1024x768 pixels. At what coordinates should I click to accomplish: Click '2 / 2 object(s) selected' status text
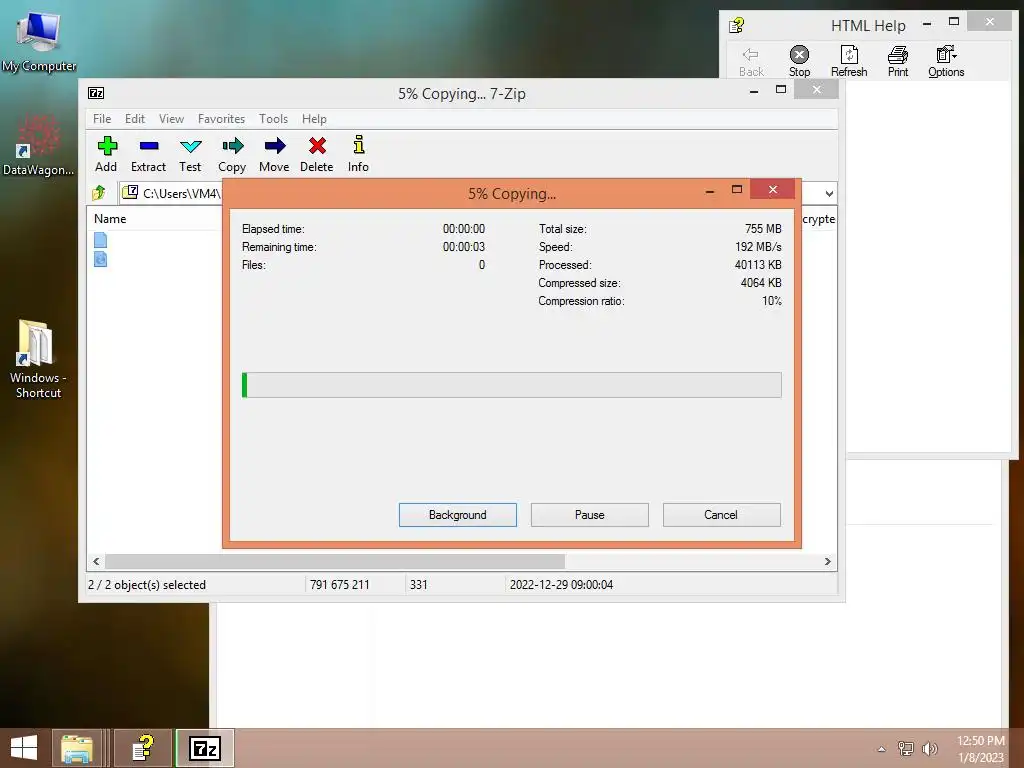147,584
